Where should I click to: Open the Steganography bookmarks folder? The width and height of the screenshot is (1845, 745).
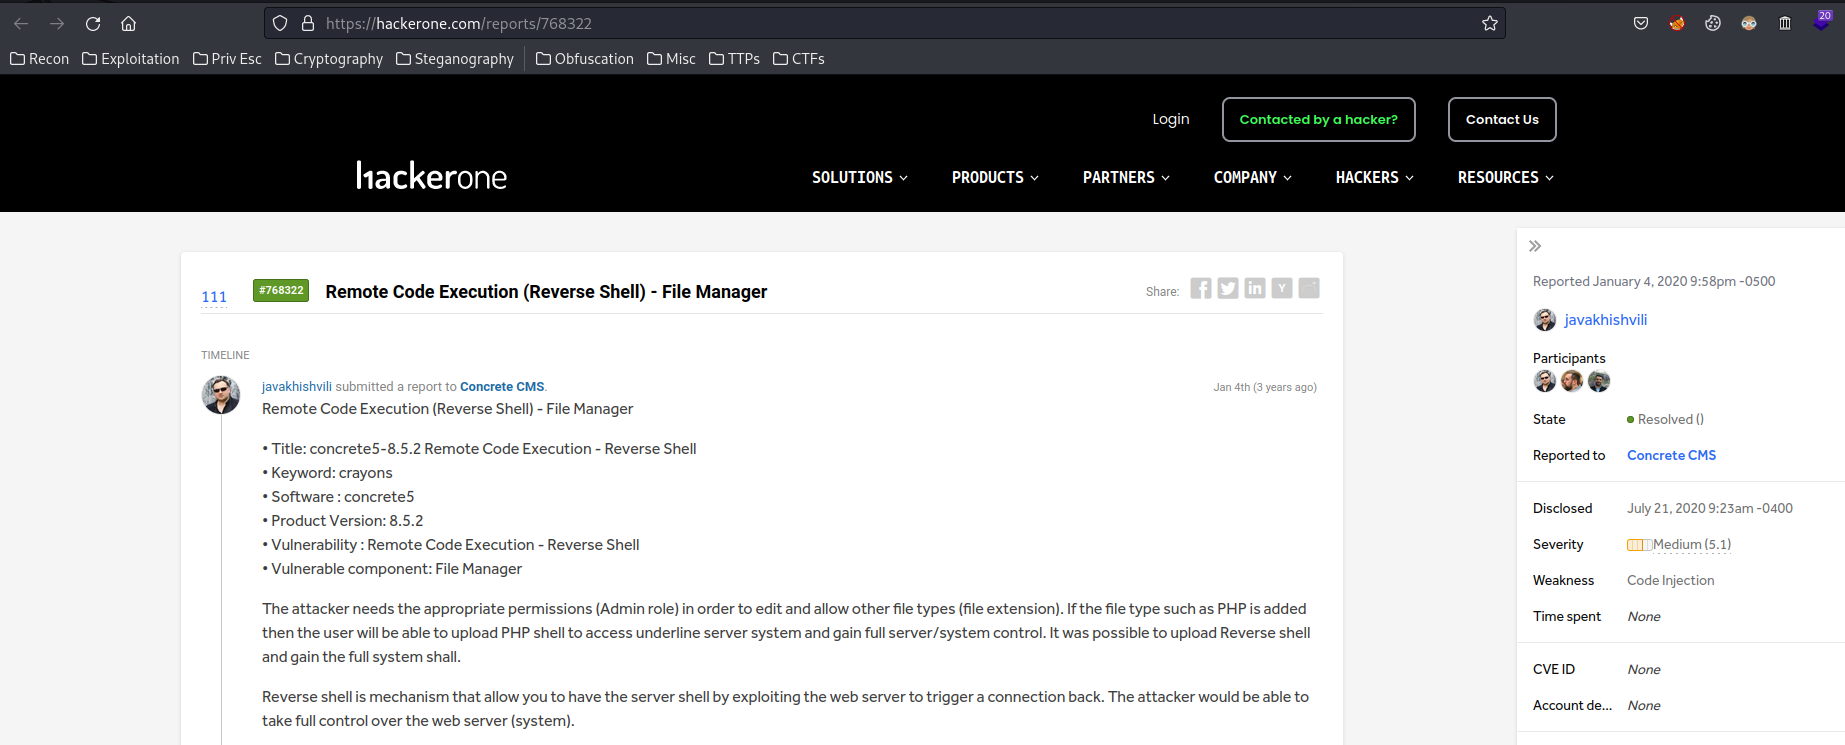[455, 59]
